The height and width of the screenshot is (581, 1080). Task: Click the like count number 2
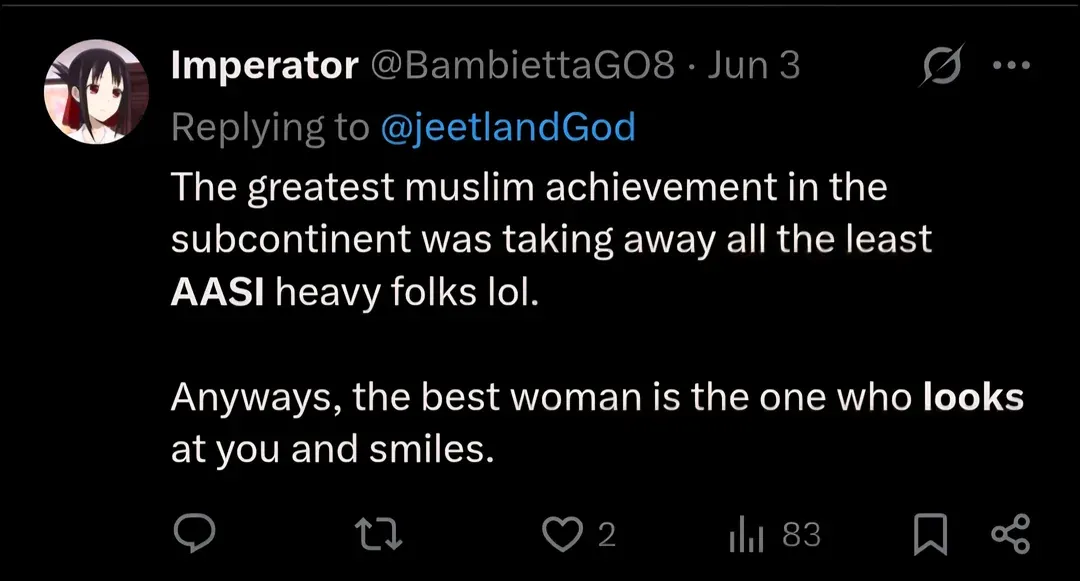tap(606, 536)
